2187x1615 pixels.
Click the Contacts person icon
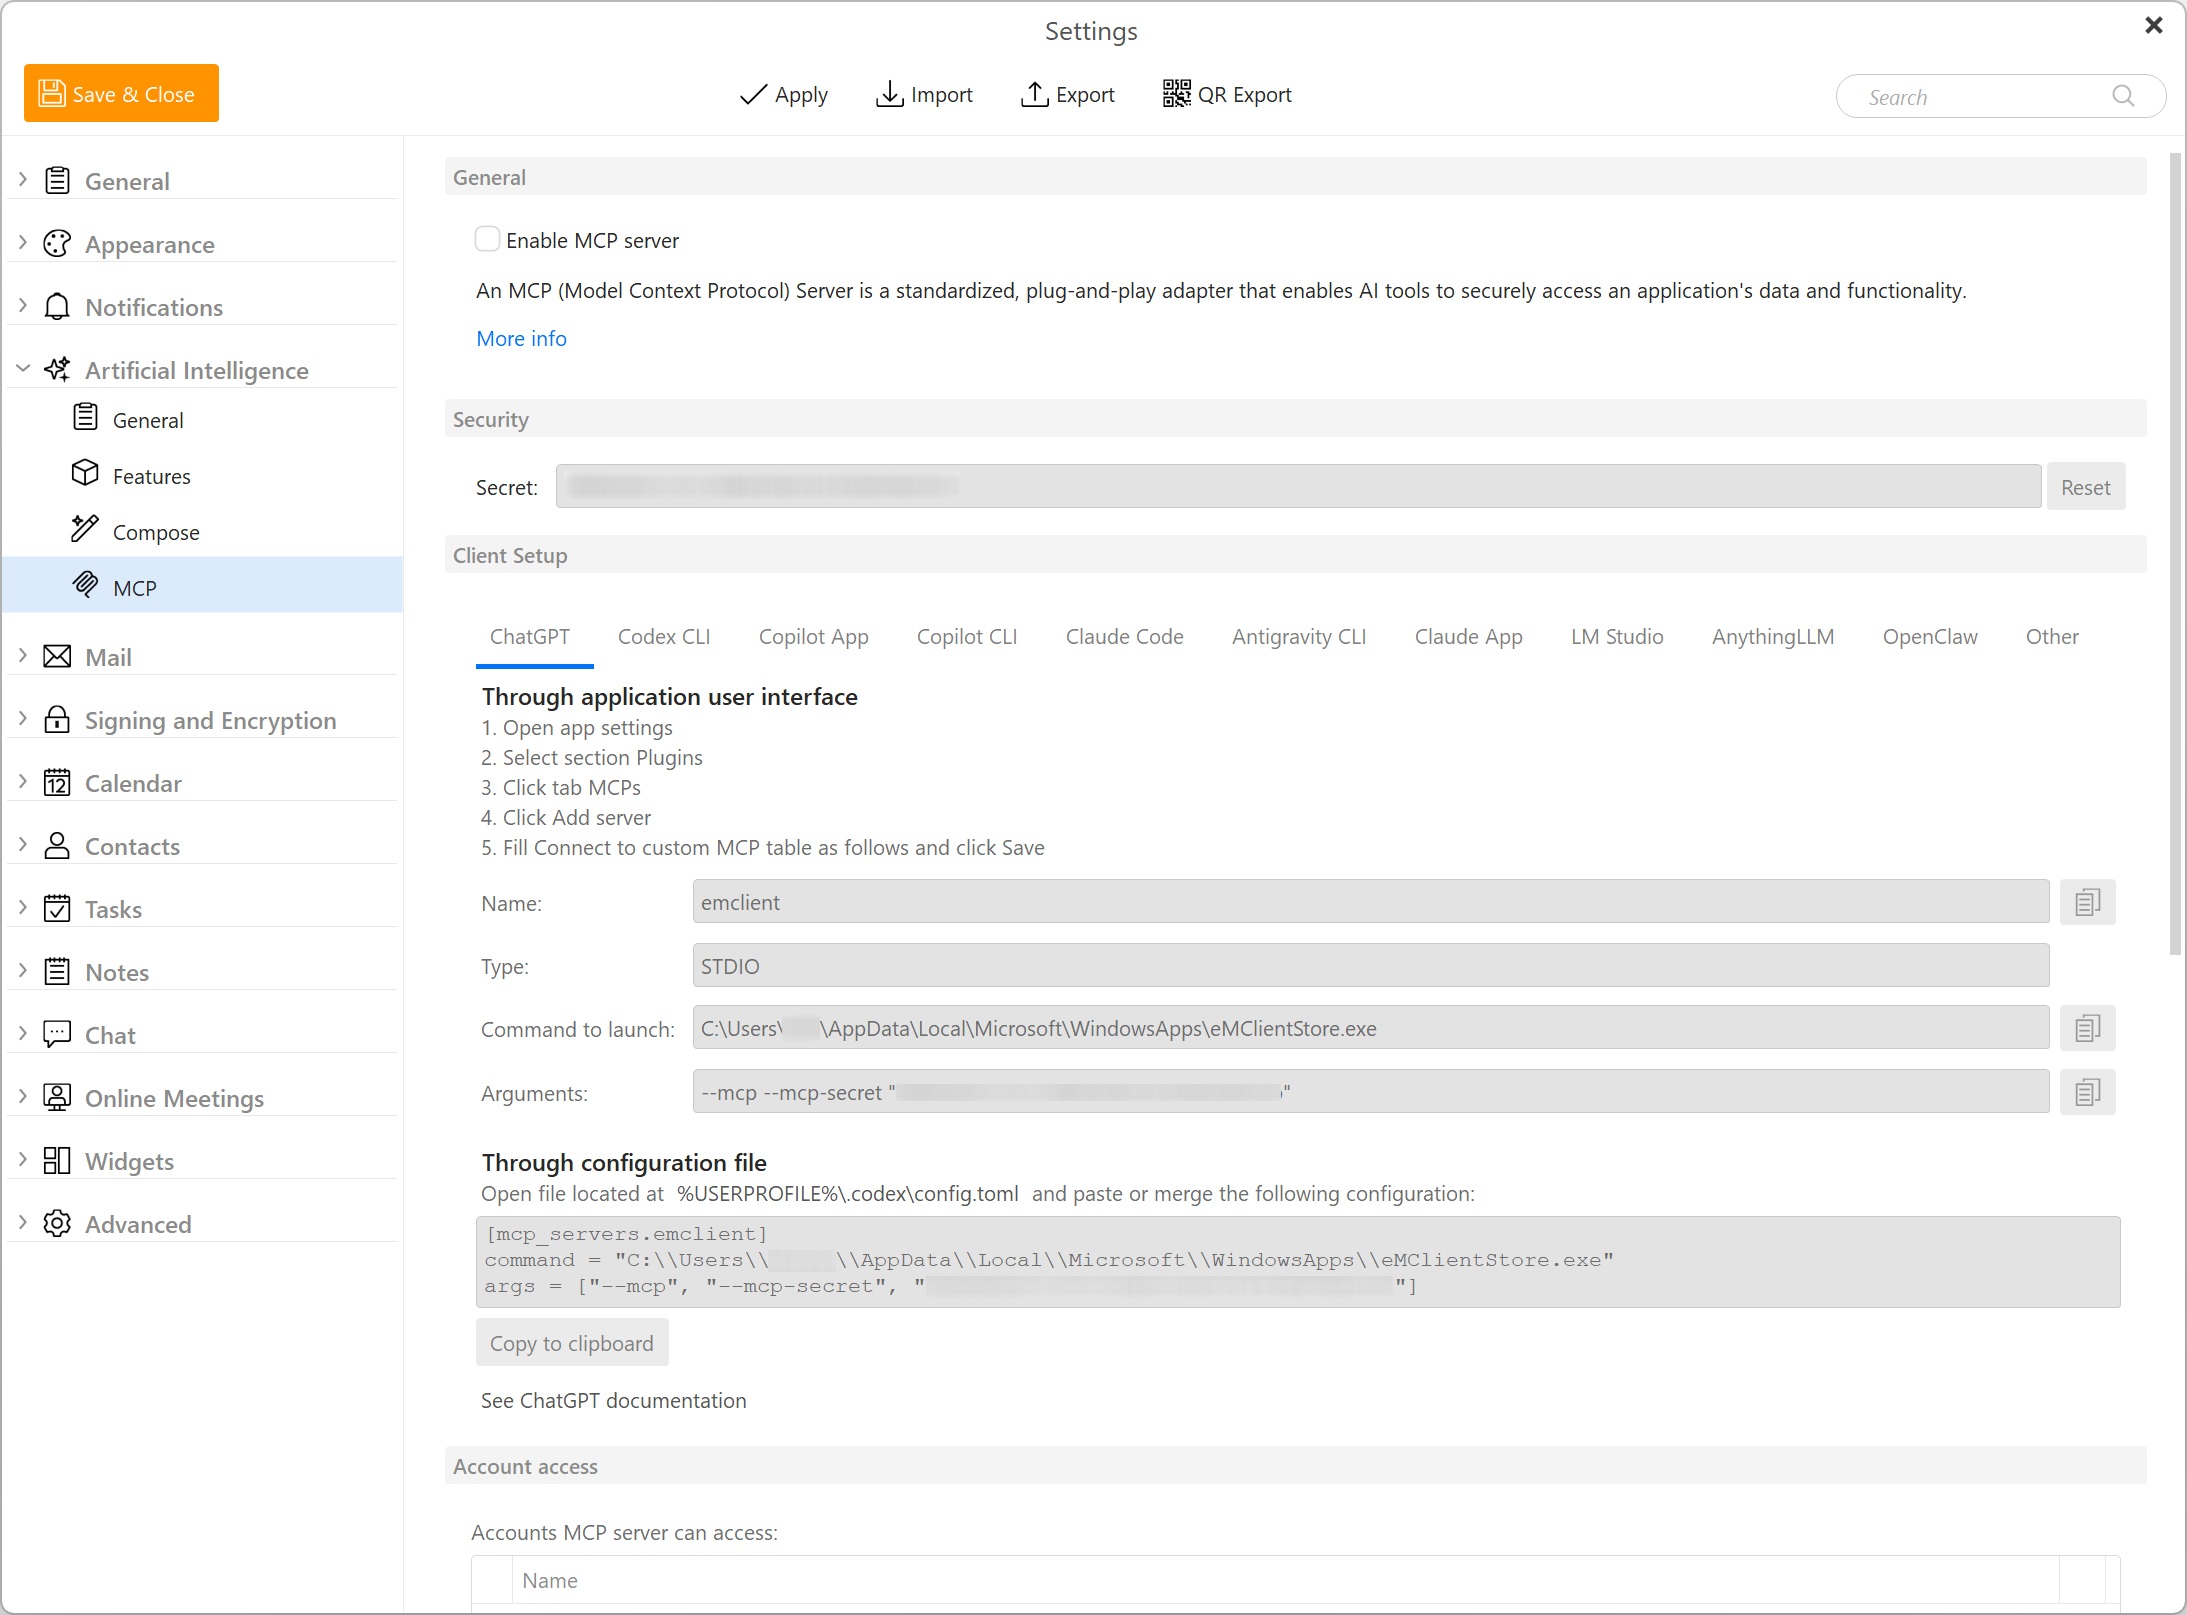click(x=58, y=846)
